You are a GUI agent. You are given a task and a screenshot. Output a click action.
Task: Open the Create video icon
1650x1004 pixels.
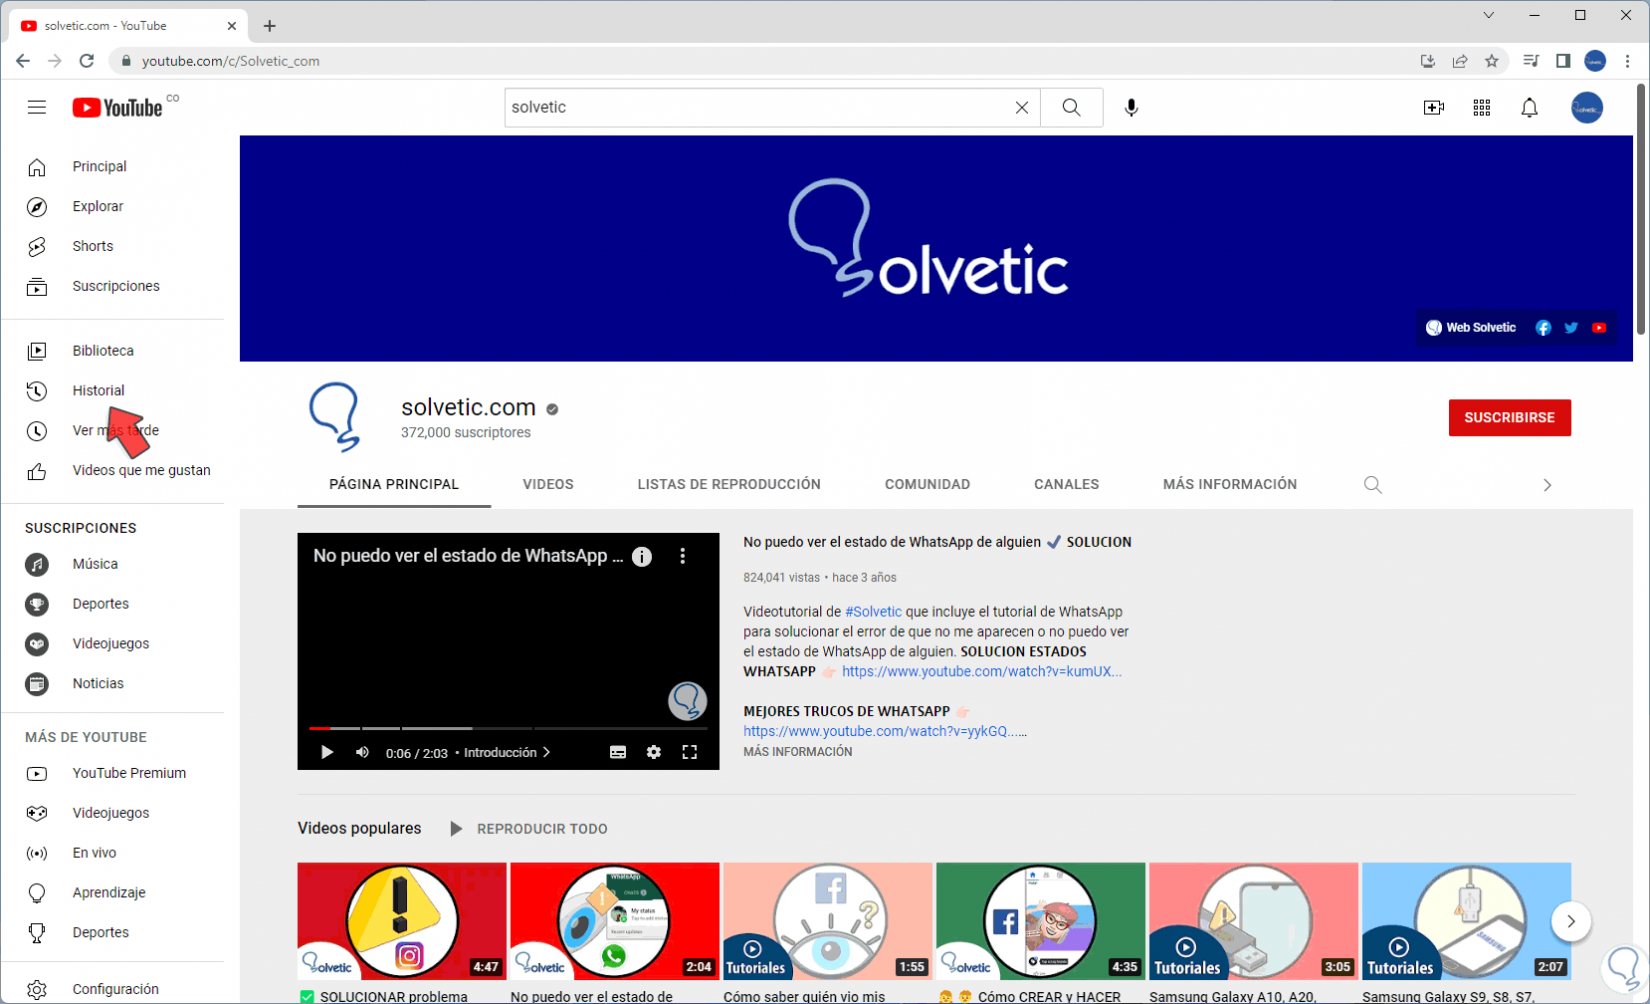(1434, 107)
